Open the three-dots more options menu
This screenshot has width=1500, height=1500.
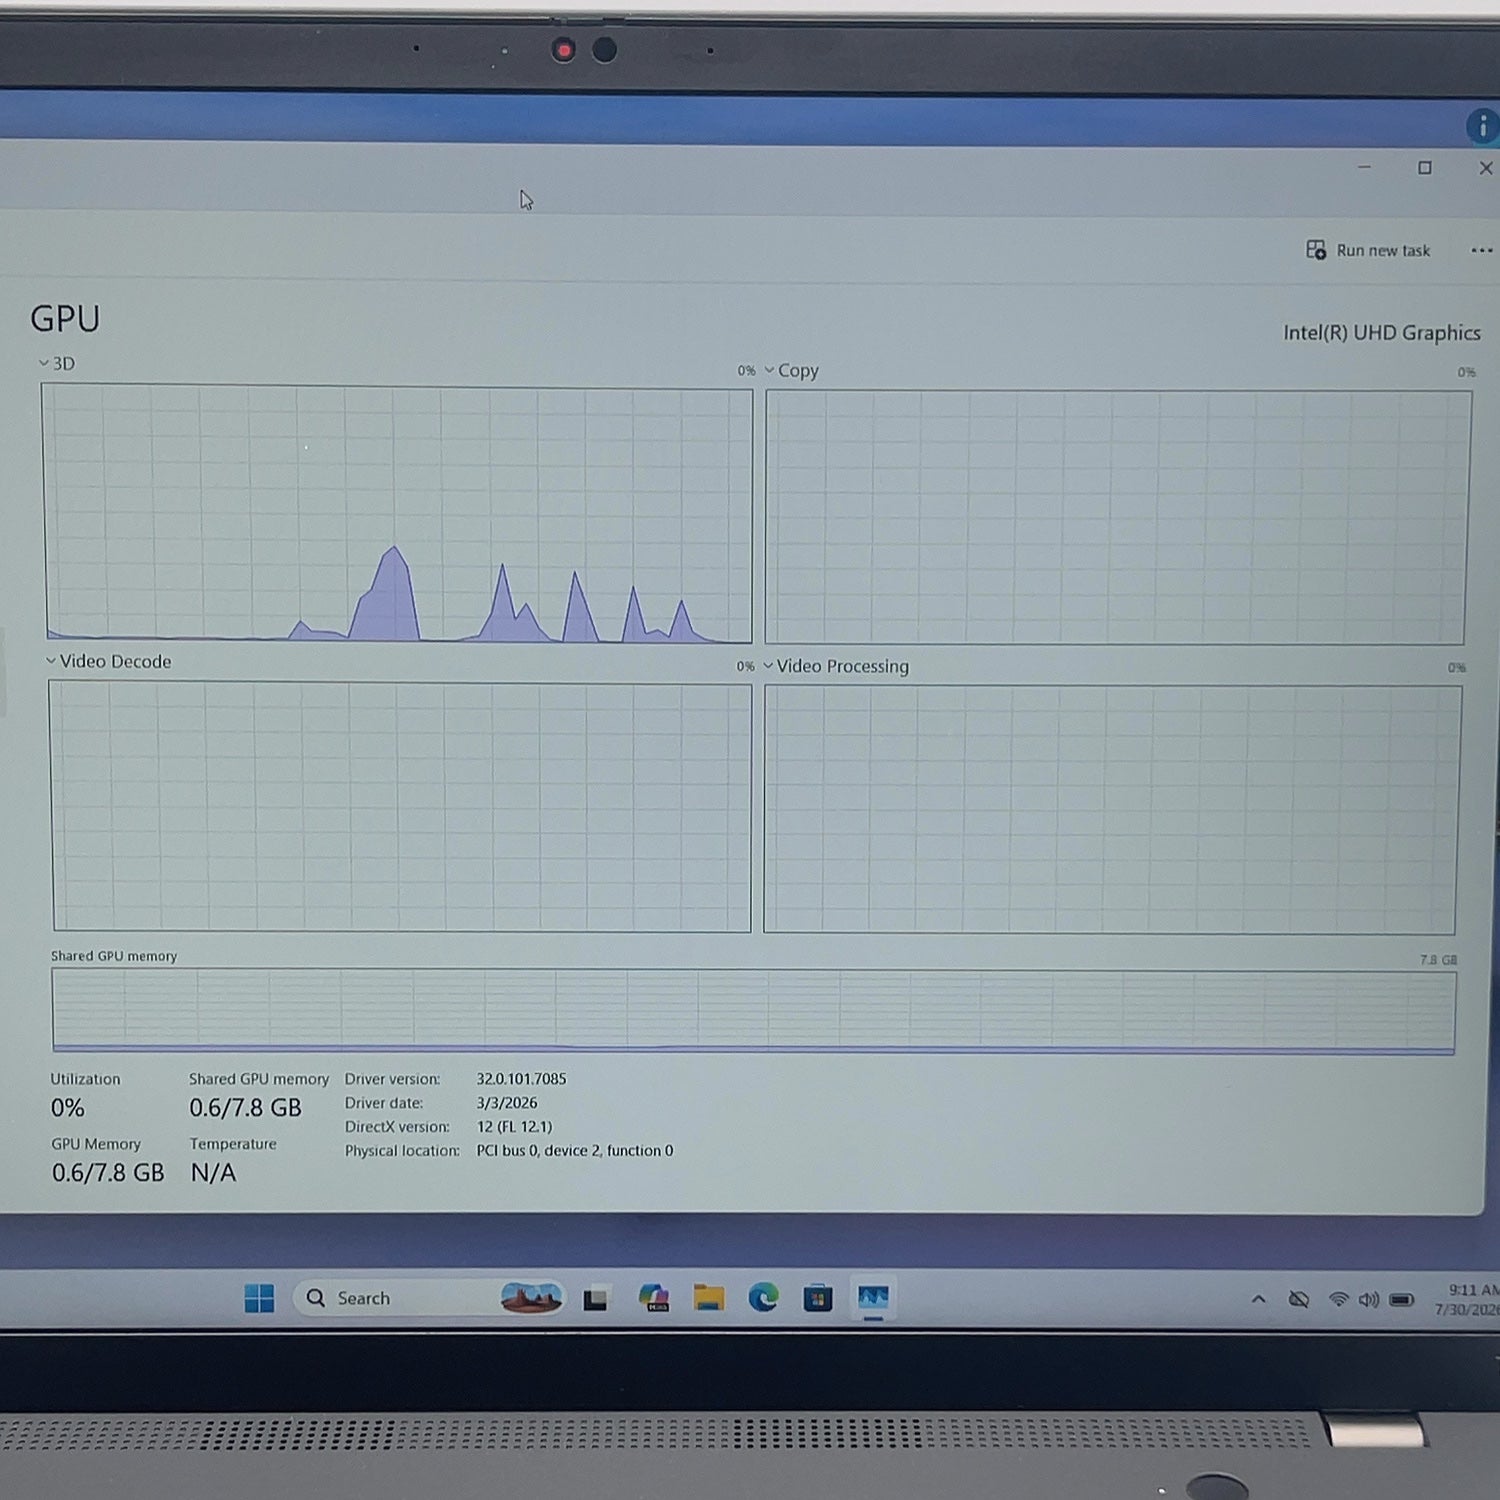1481,250
